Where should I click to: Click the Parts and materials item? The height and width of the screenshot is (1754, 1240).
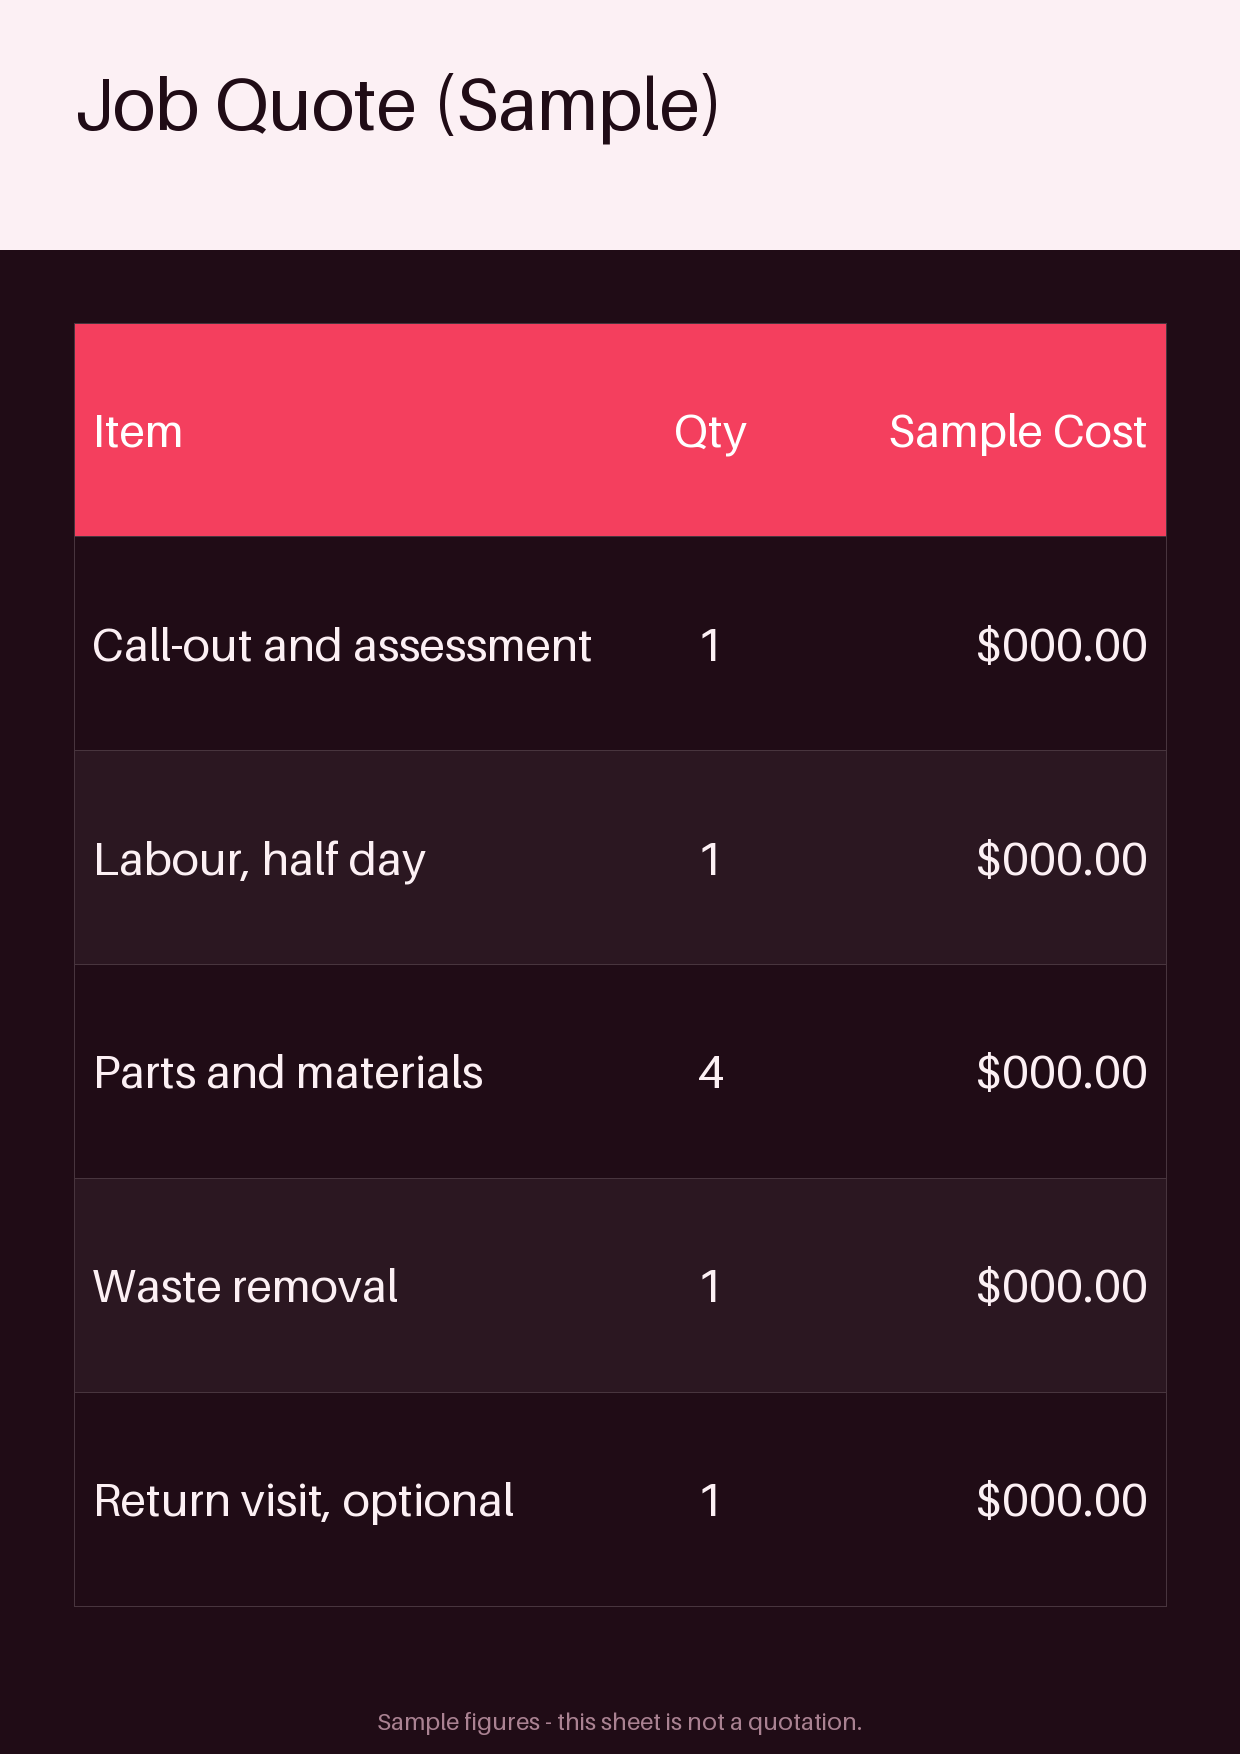(288, 1072)
